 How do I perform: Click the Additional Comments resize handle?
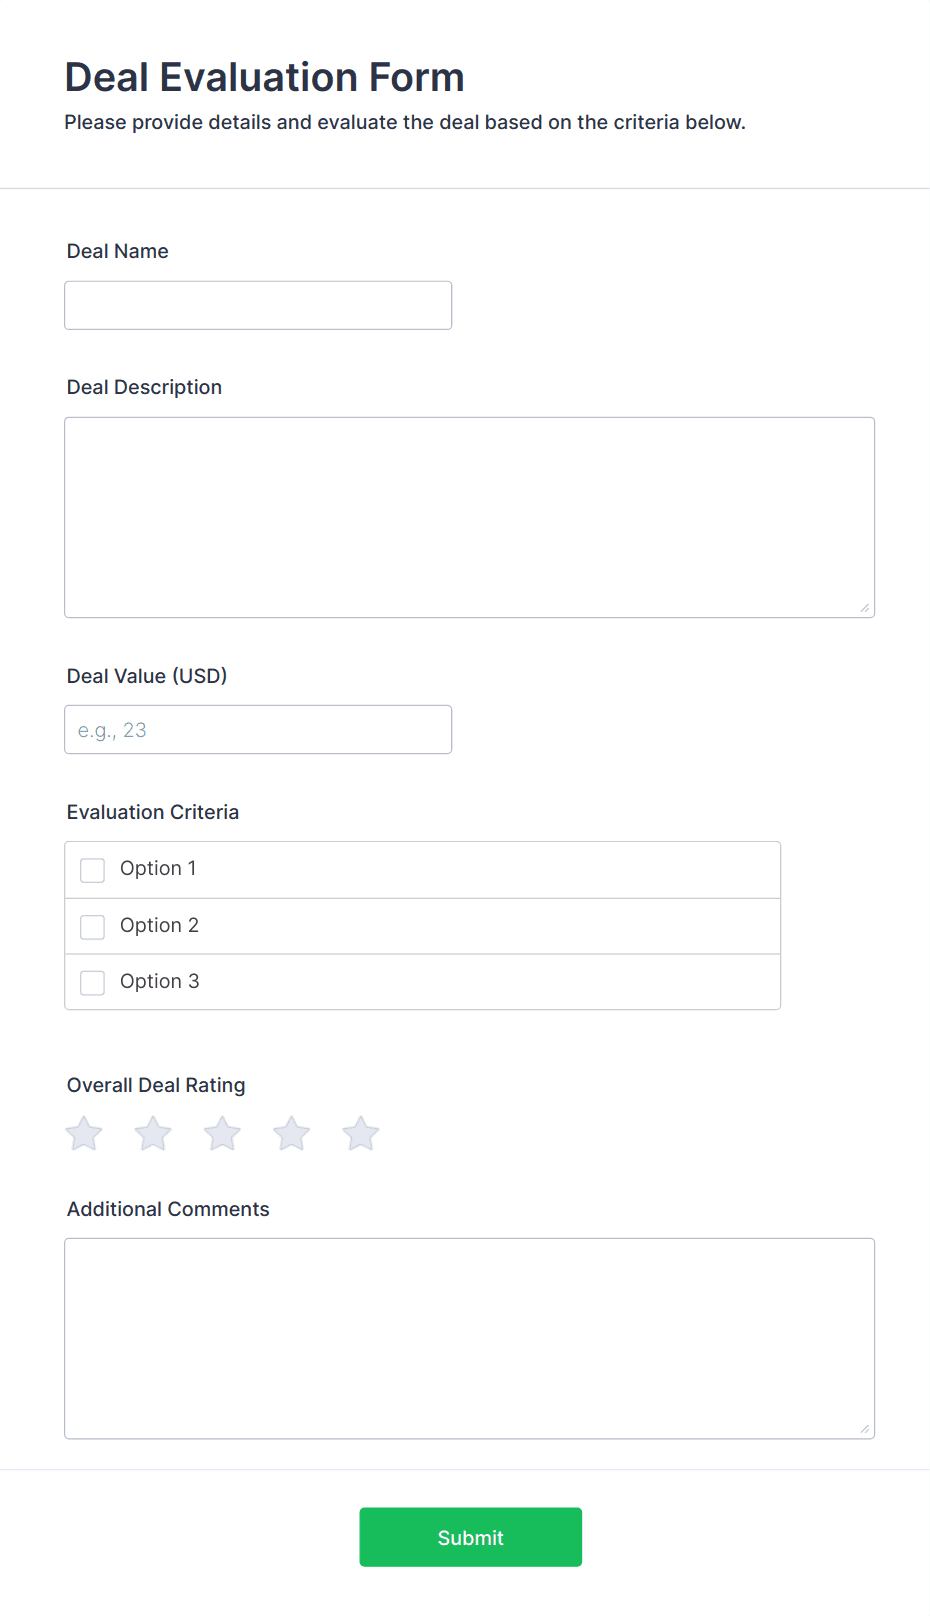[x=865, y=1429]
